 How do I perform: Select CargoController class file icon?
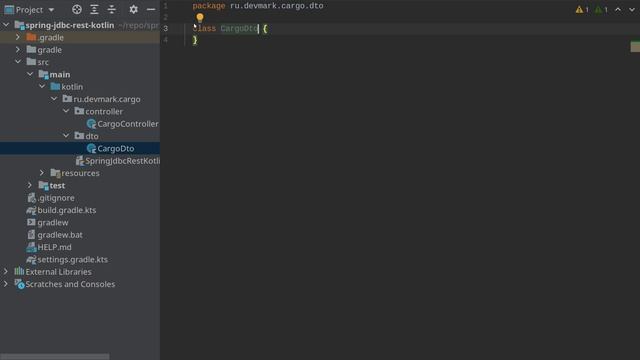pyautogui.click(x=91, y=124)
